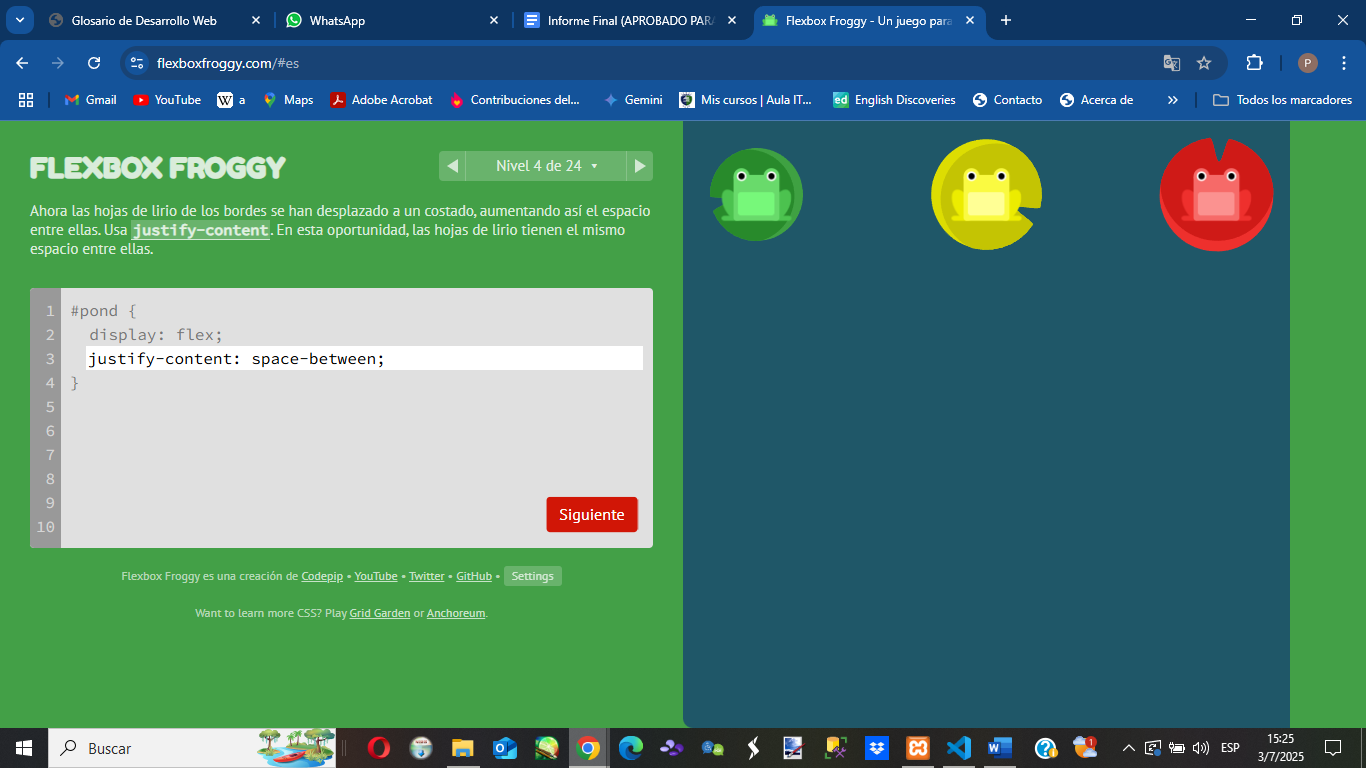Go to the next level arrow
Image resolution: width=1366 pixels, height=768 pixels.
coord(640,166)
